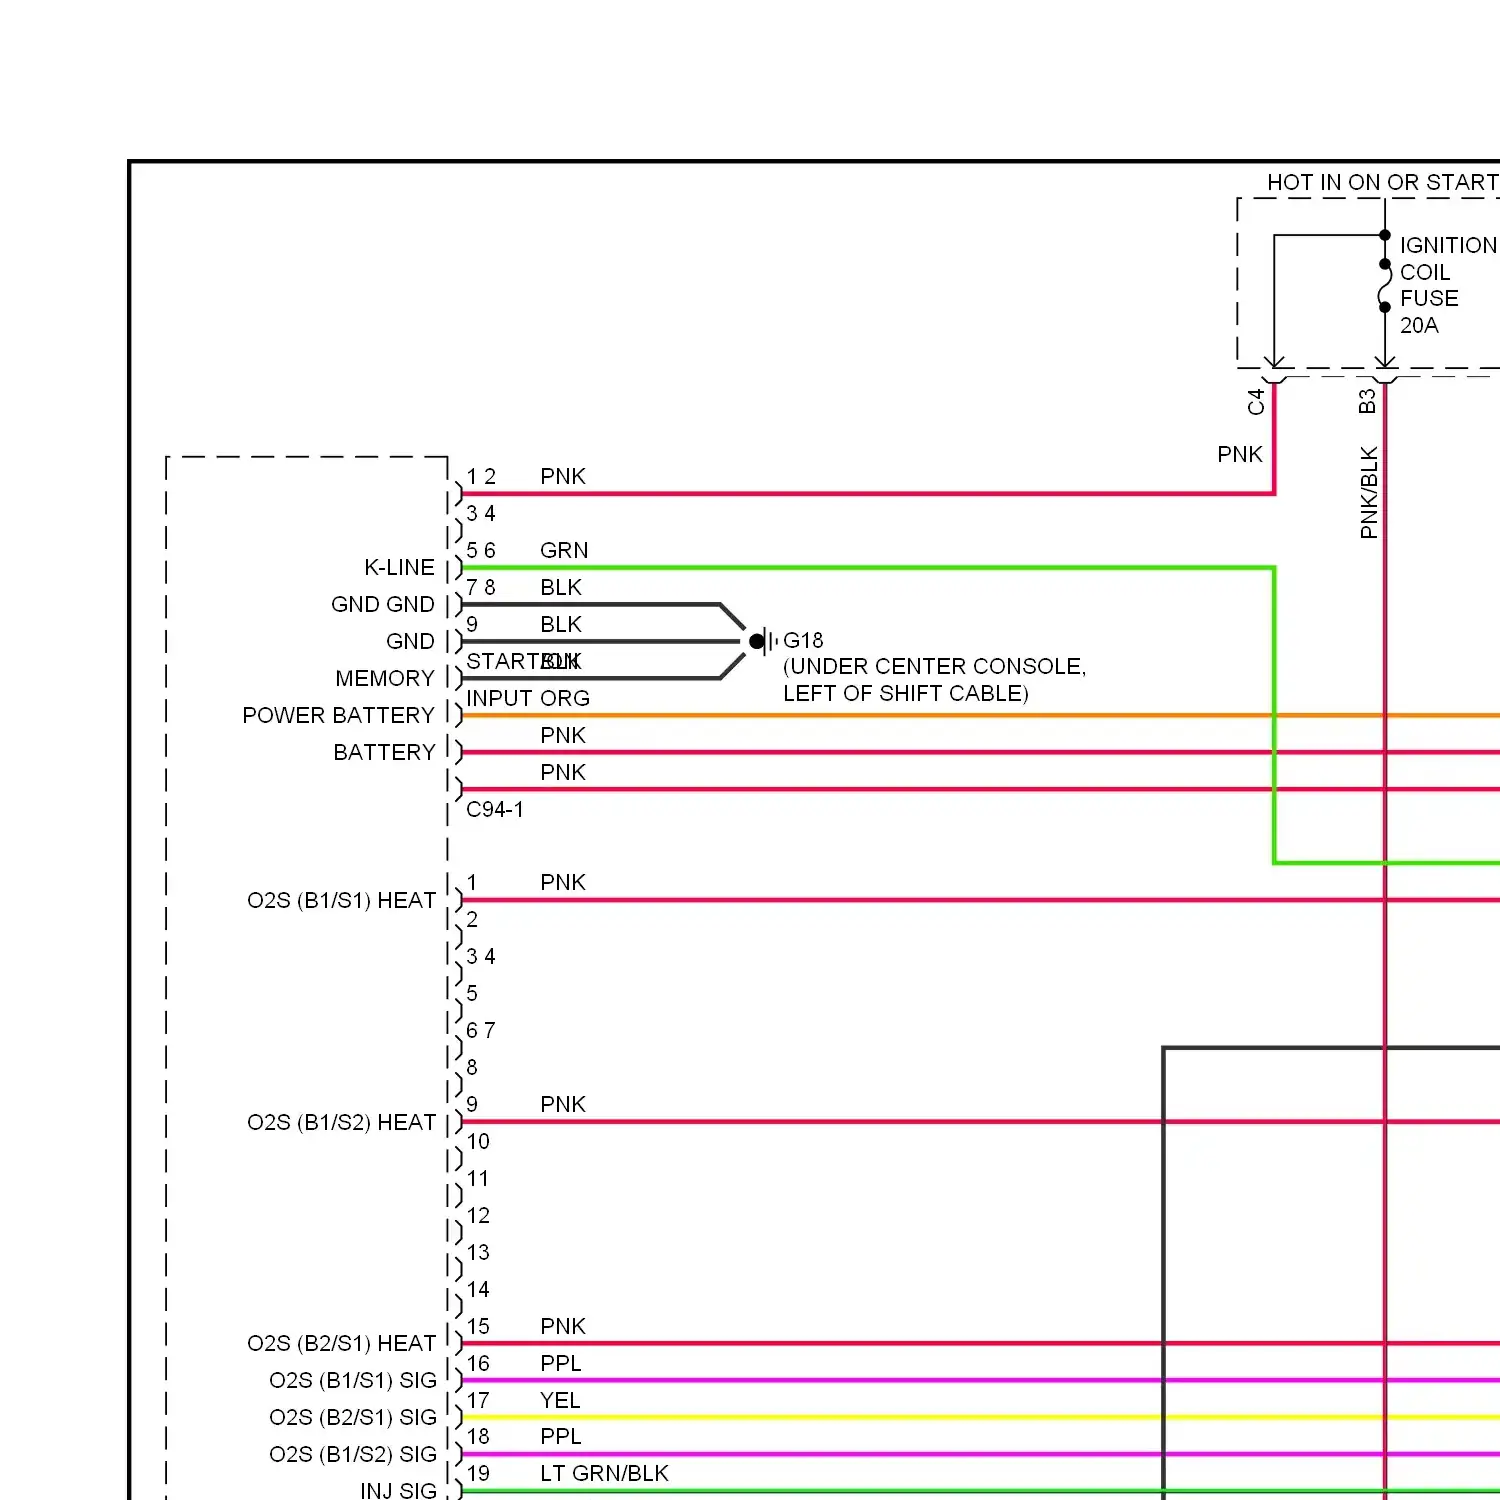The width and height of the screenshot is (1500, 1500).
Task: Click the PNK wire label at pin 15
Action: (x=563, y=1326)
